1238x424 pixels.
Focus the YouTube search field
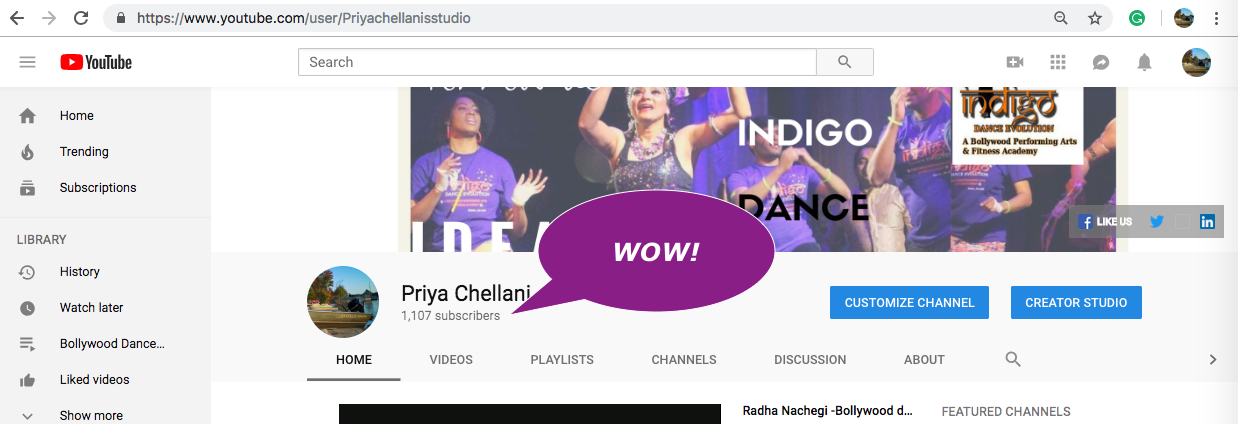(557, 62)
